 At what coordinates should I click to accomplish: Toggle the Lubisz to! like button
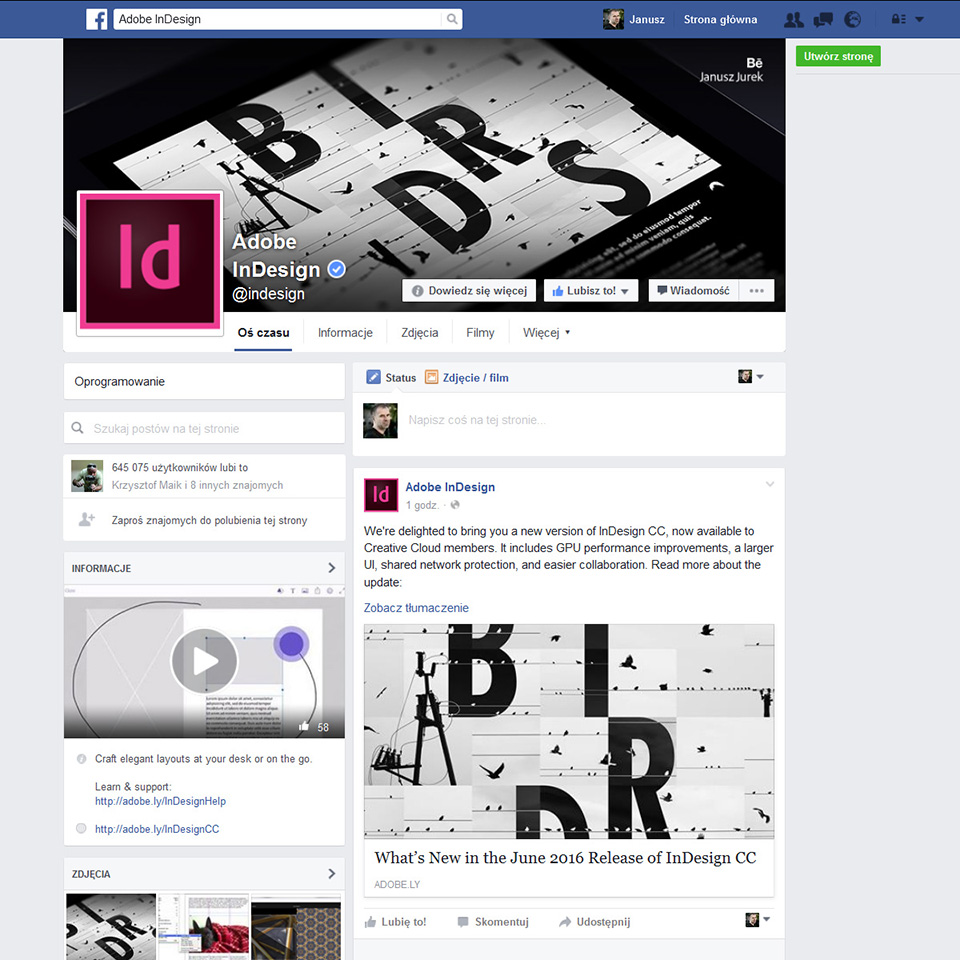click(590, 291)
